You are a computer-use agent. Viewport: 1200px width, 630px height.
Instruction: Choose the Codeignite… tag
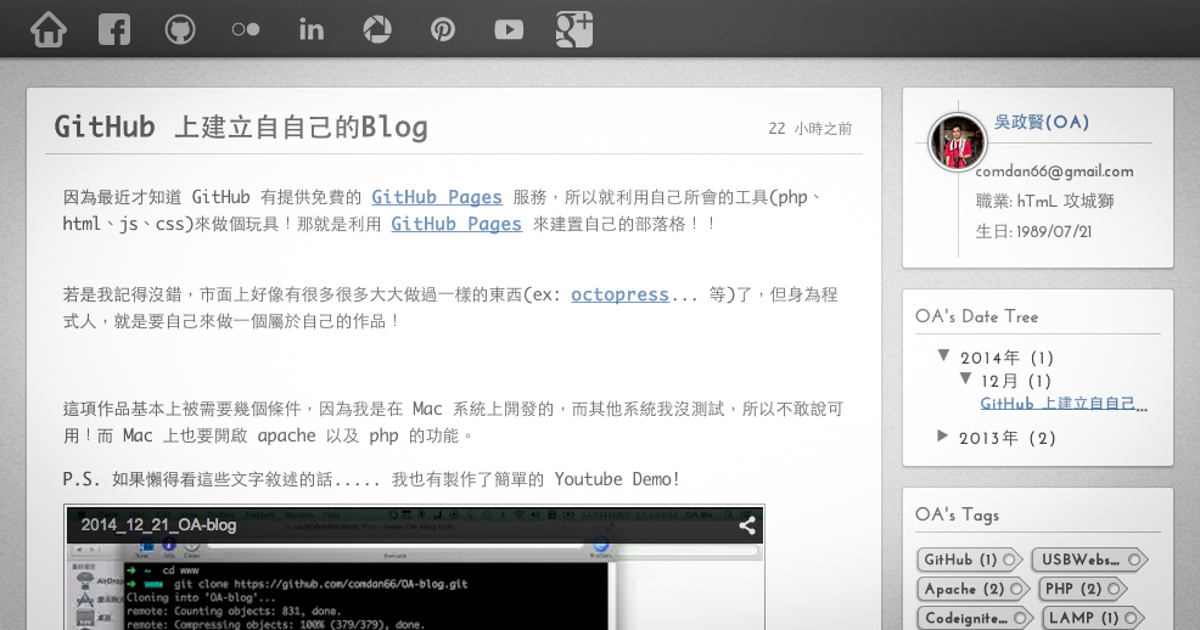point(975,618)
